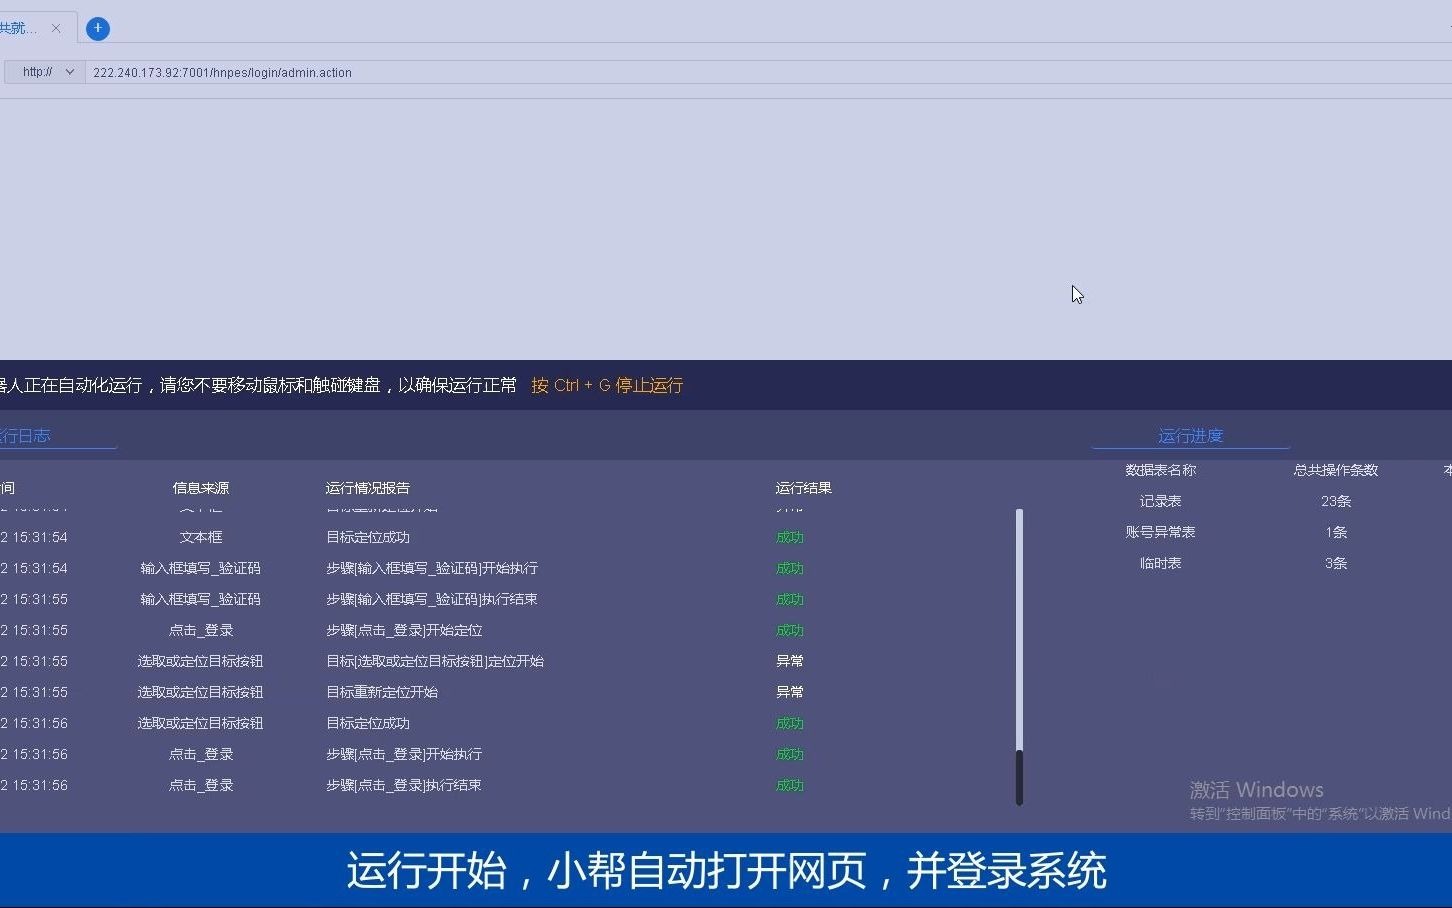The height and width of the screenshot is (908, 1452).
Task: Select the 临时表 row name
Action: coord(1161,563)
